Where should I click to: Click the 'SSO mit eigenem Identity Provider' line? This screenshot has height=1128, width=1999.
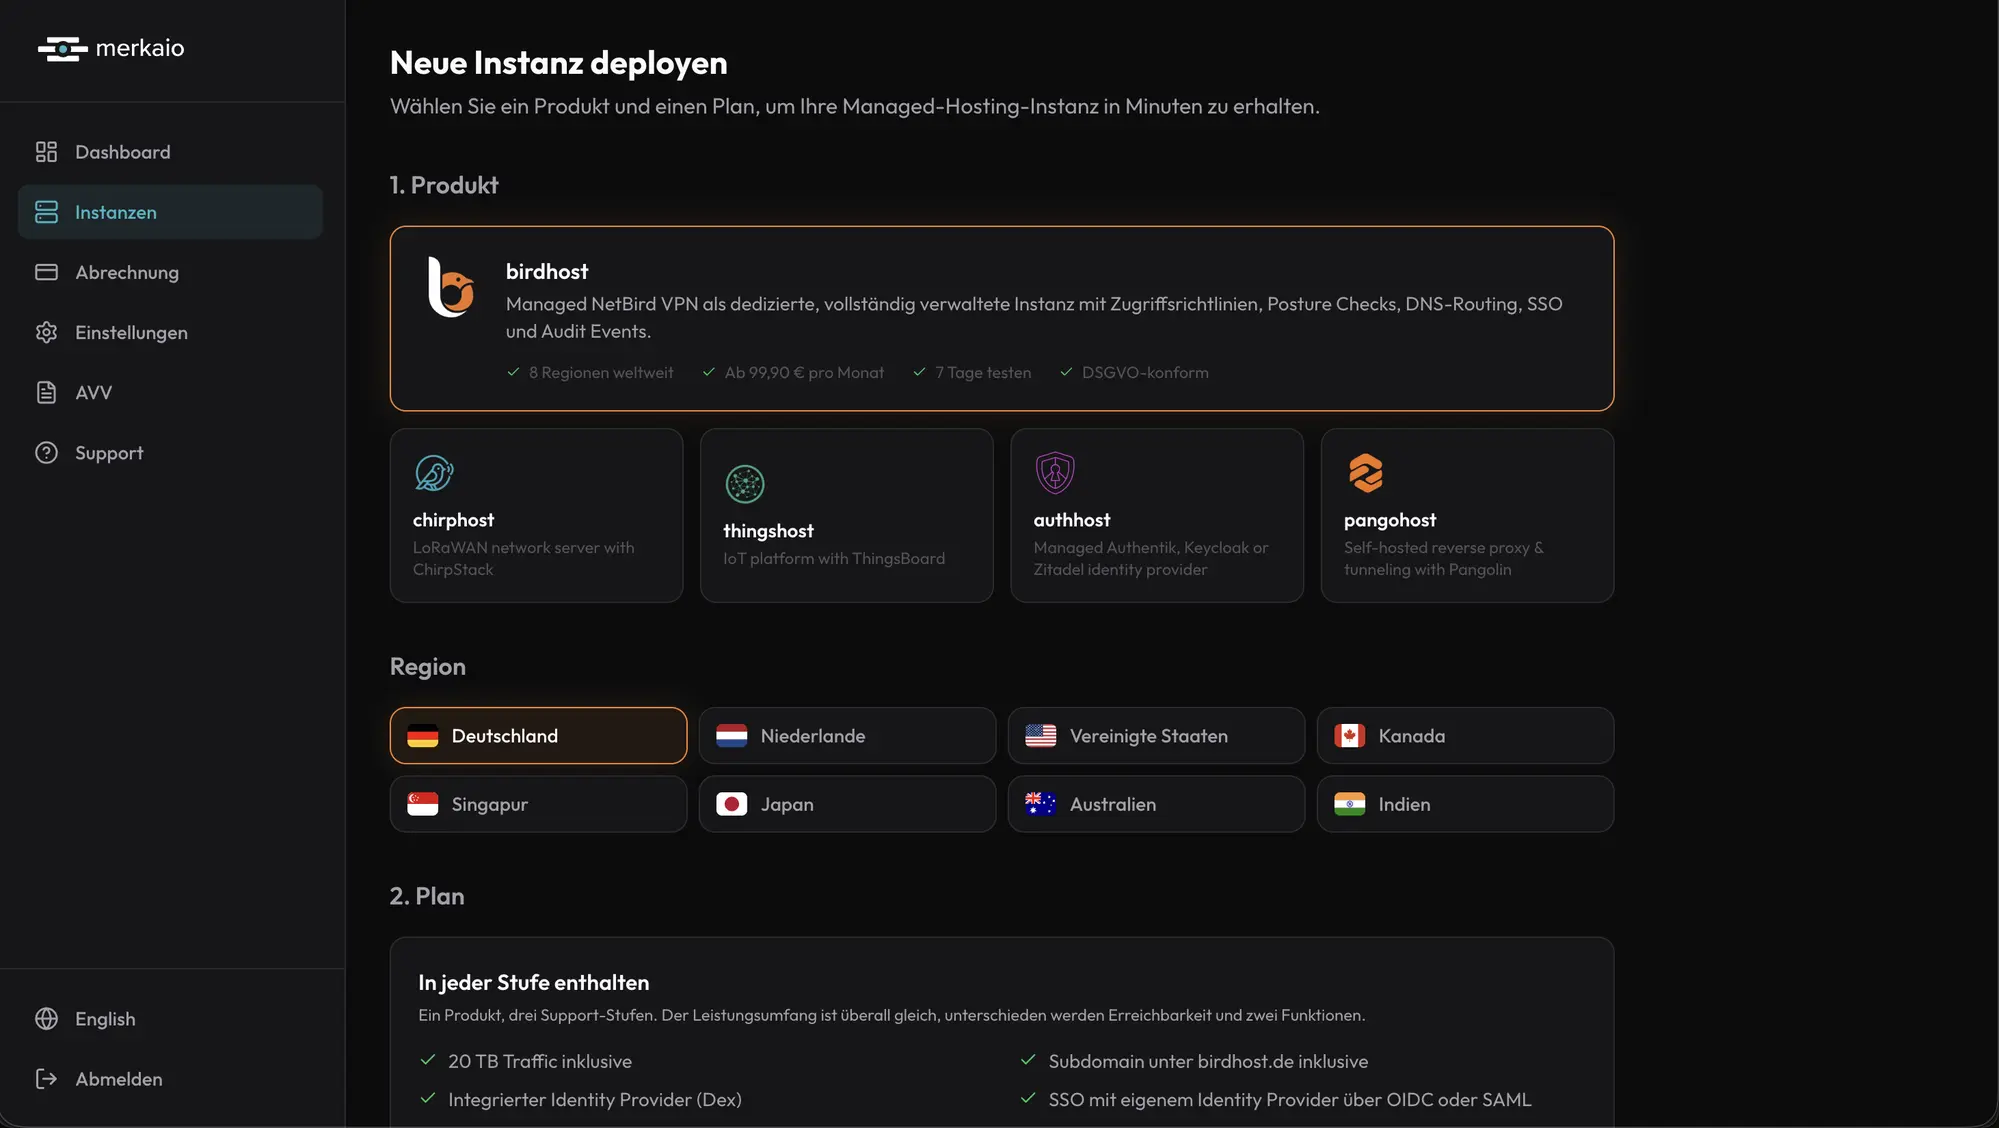click(1290, 1099)
